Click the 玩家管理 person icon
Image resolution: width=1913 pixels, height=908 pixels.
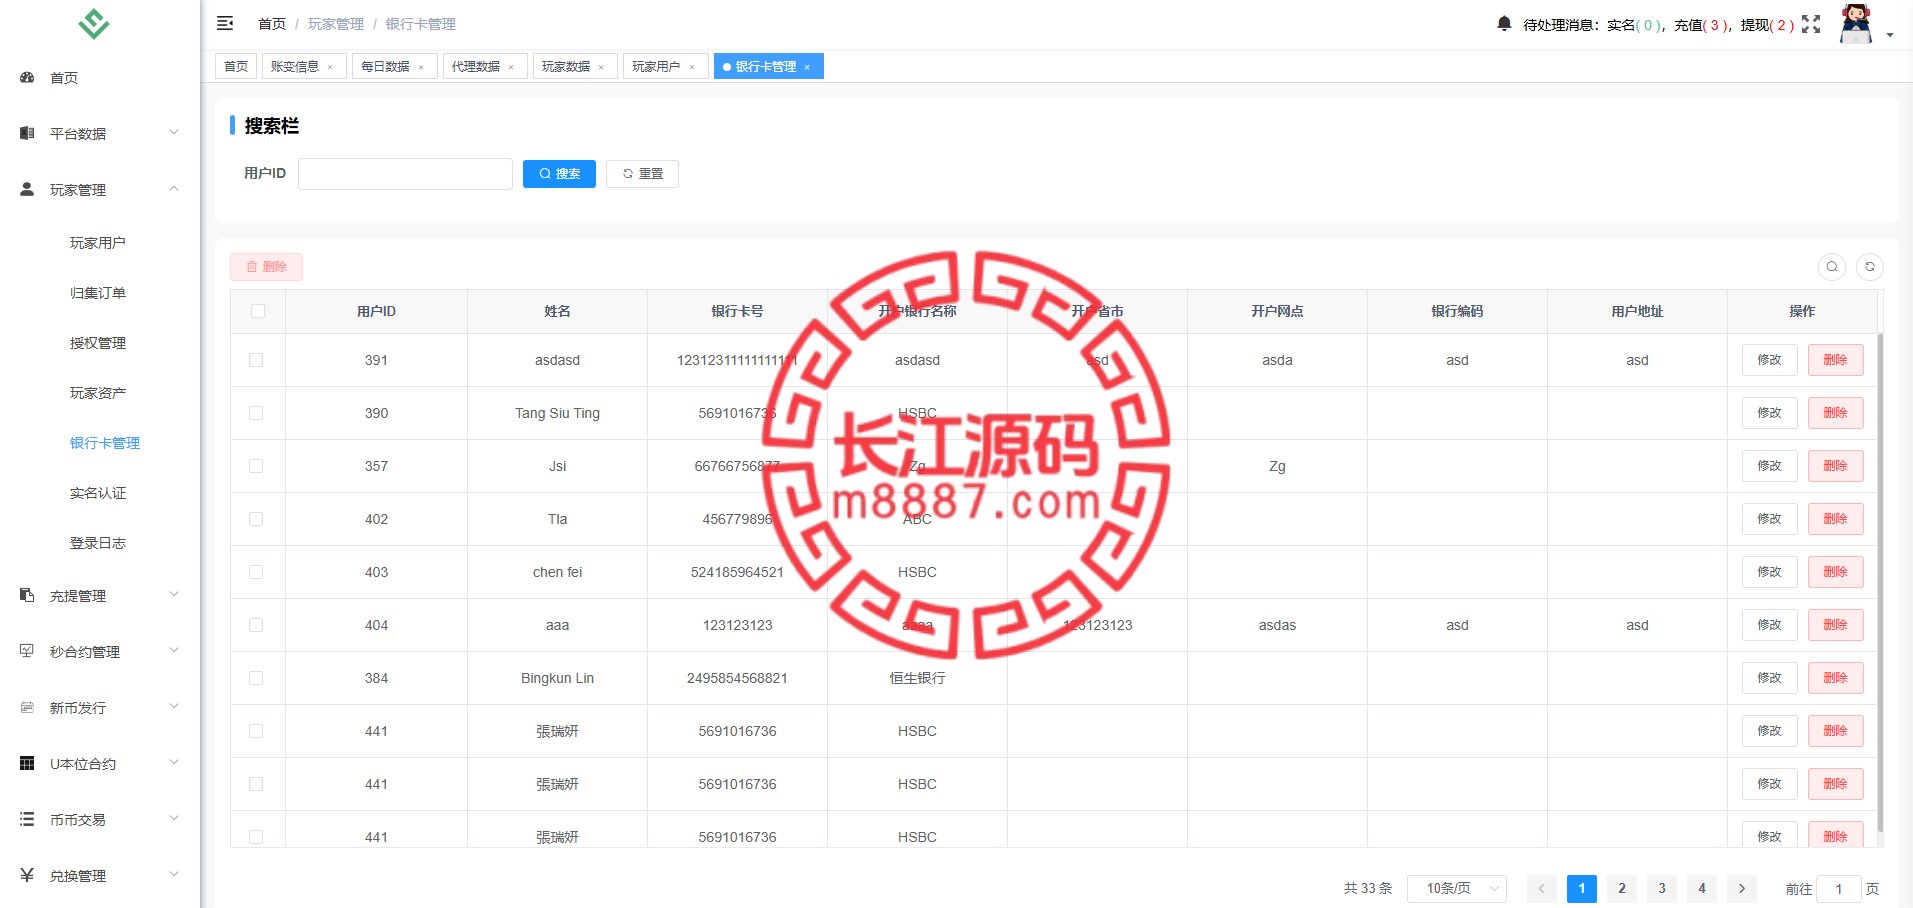[27, 189]
